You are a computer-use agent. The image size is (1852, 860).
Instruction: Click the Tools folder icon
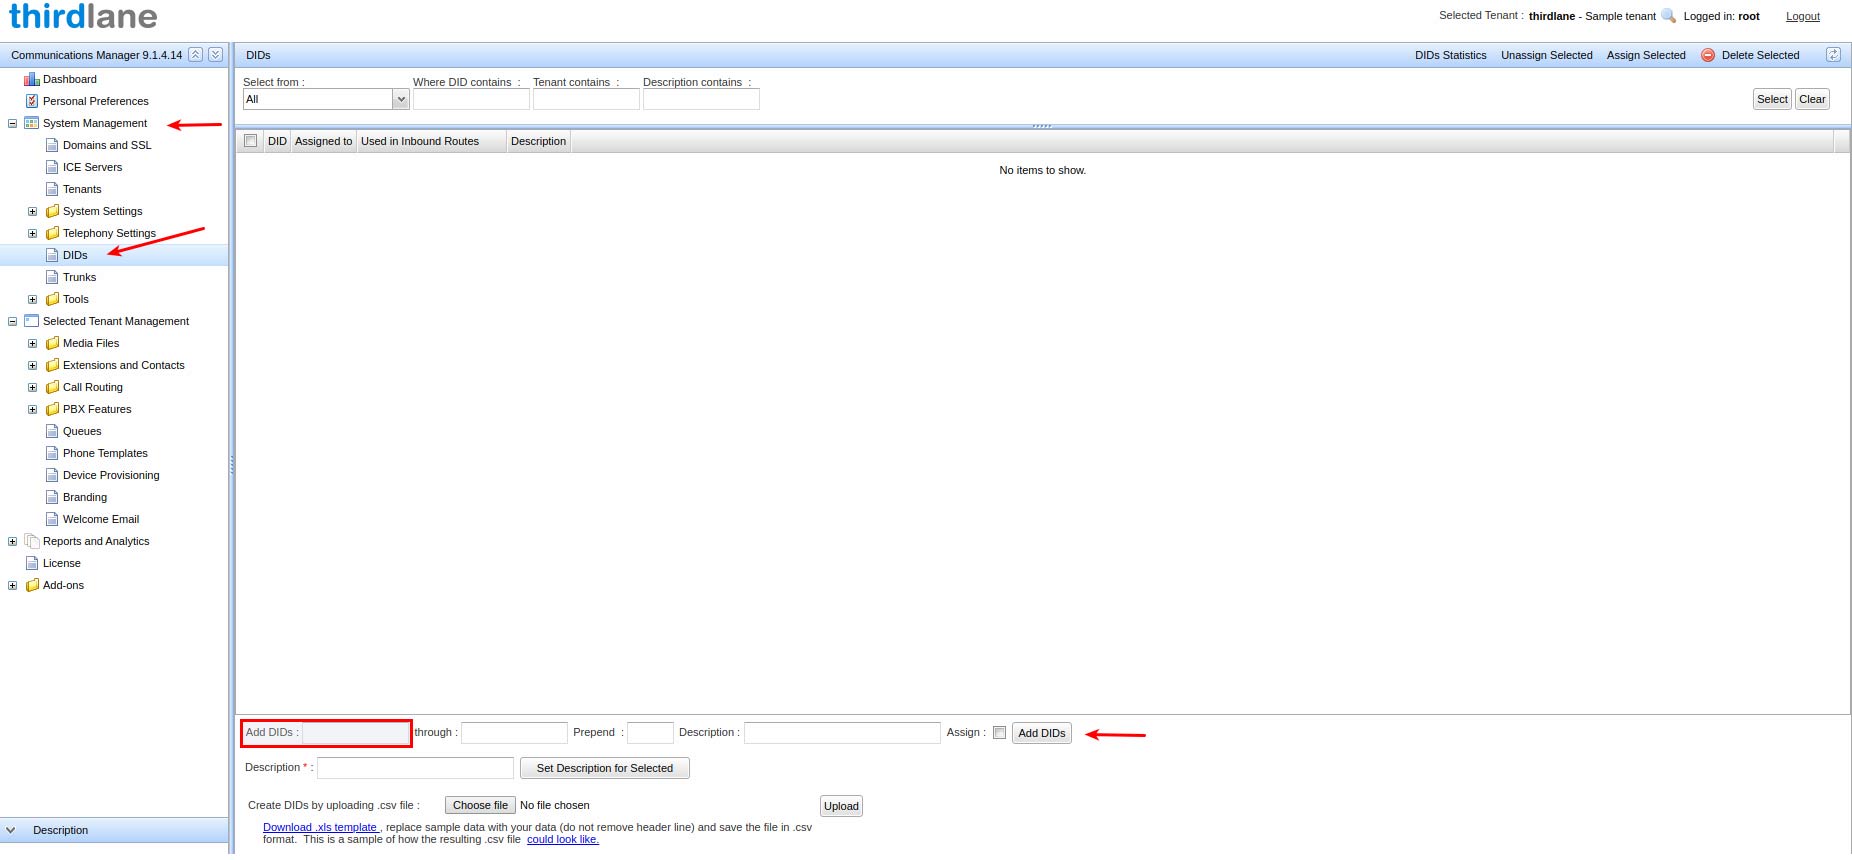point(52,299)
